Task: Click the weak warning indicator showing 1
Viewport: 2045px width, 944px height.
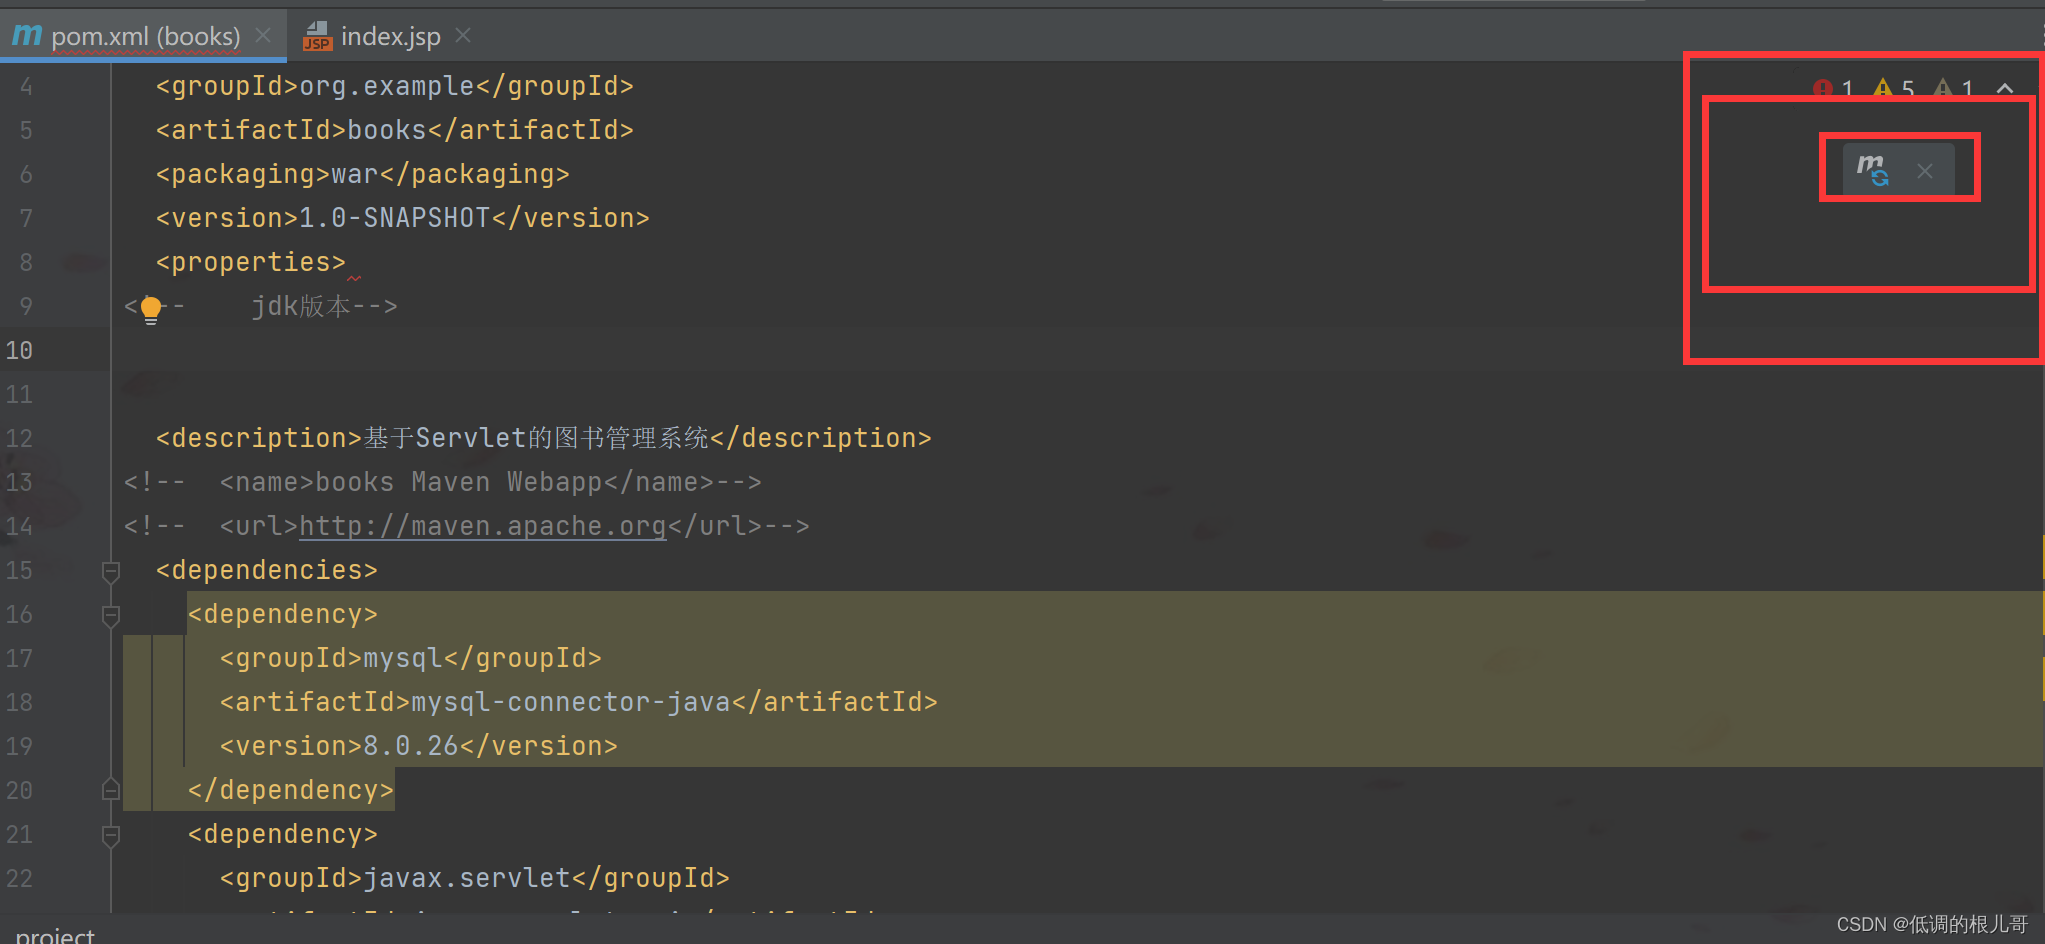Action: coord(1945,88)
